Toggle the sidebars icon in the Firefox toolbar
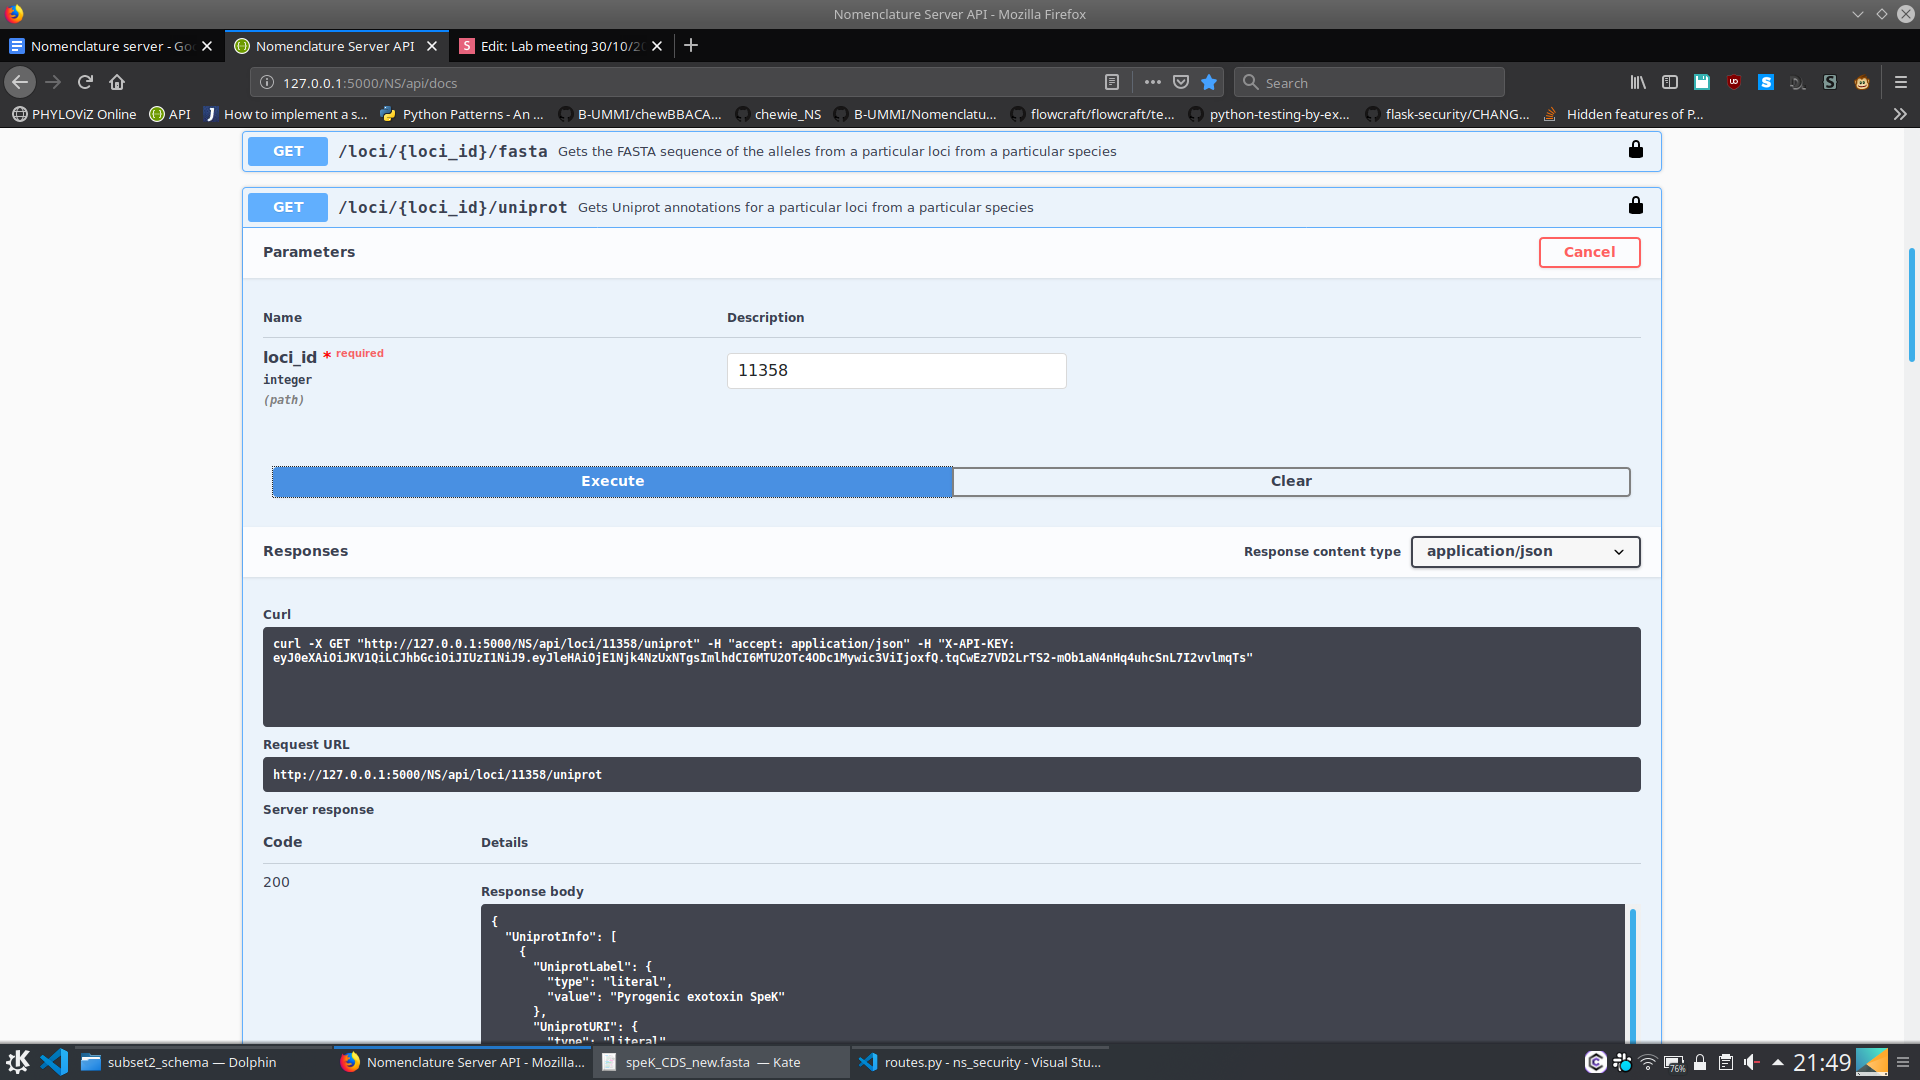1920x1080 pixels. pyautogui.click(x=1670, y=82)
